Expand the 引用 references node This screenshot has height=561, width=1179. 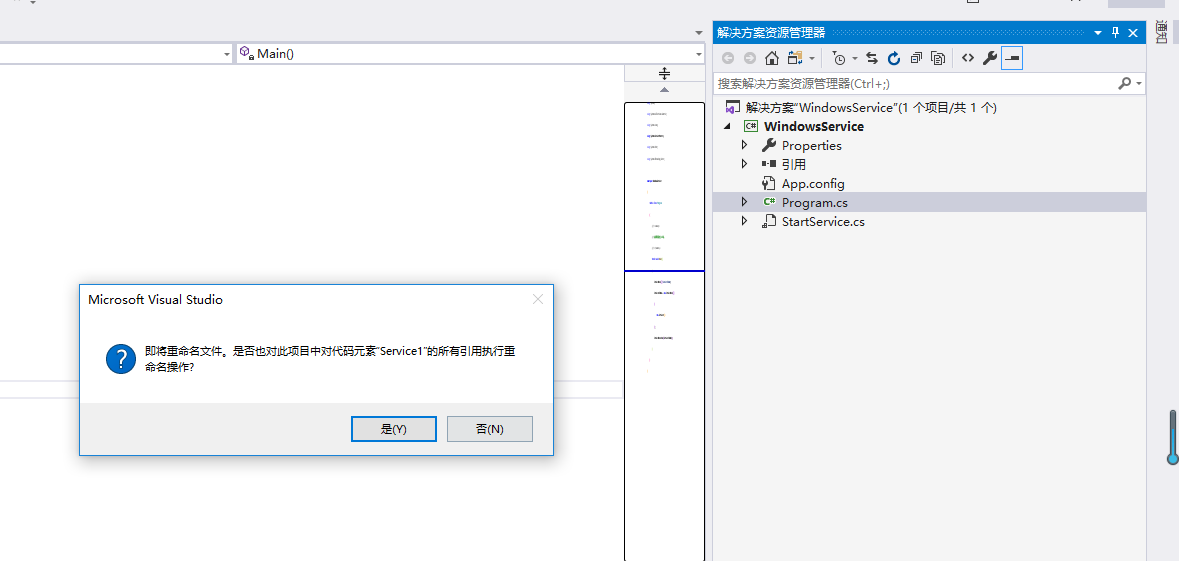pyautogui.click(x=744, y=164)
